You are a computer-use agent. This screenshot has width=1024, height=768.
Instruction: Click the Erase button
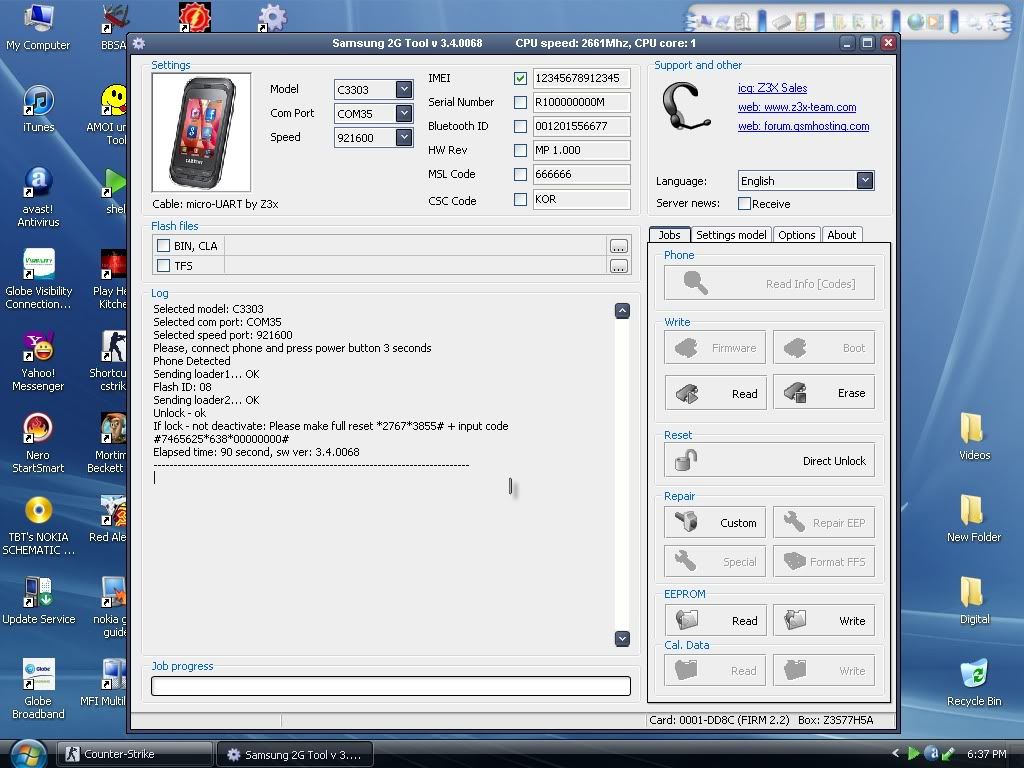pos(824,393)
